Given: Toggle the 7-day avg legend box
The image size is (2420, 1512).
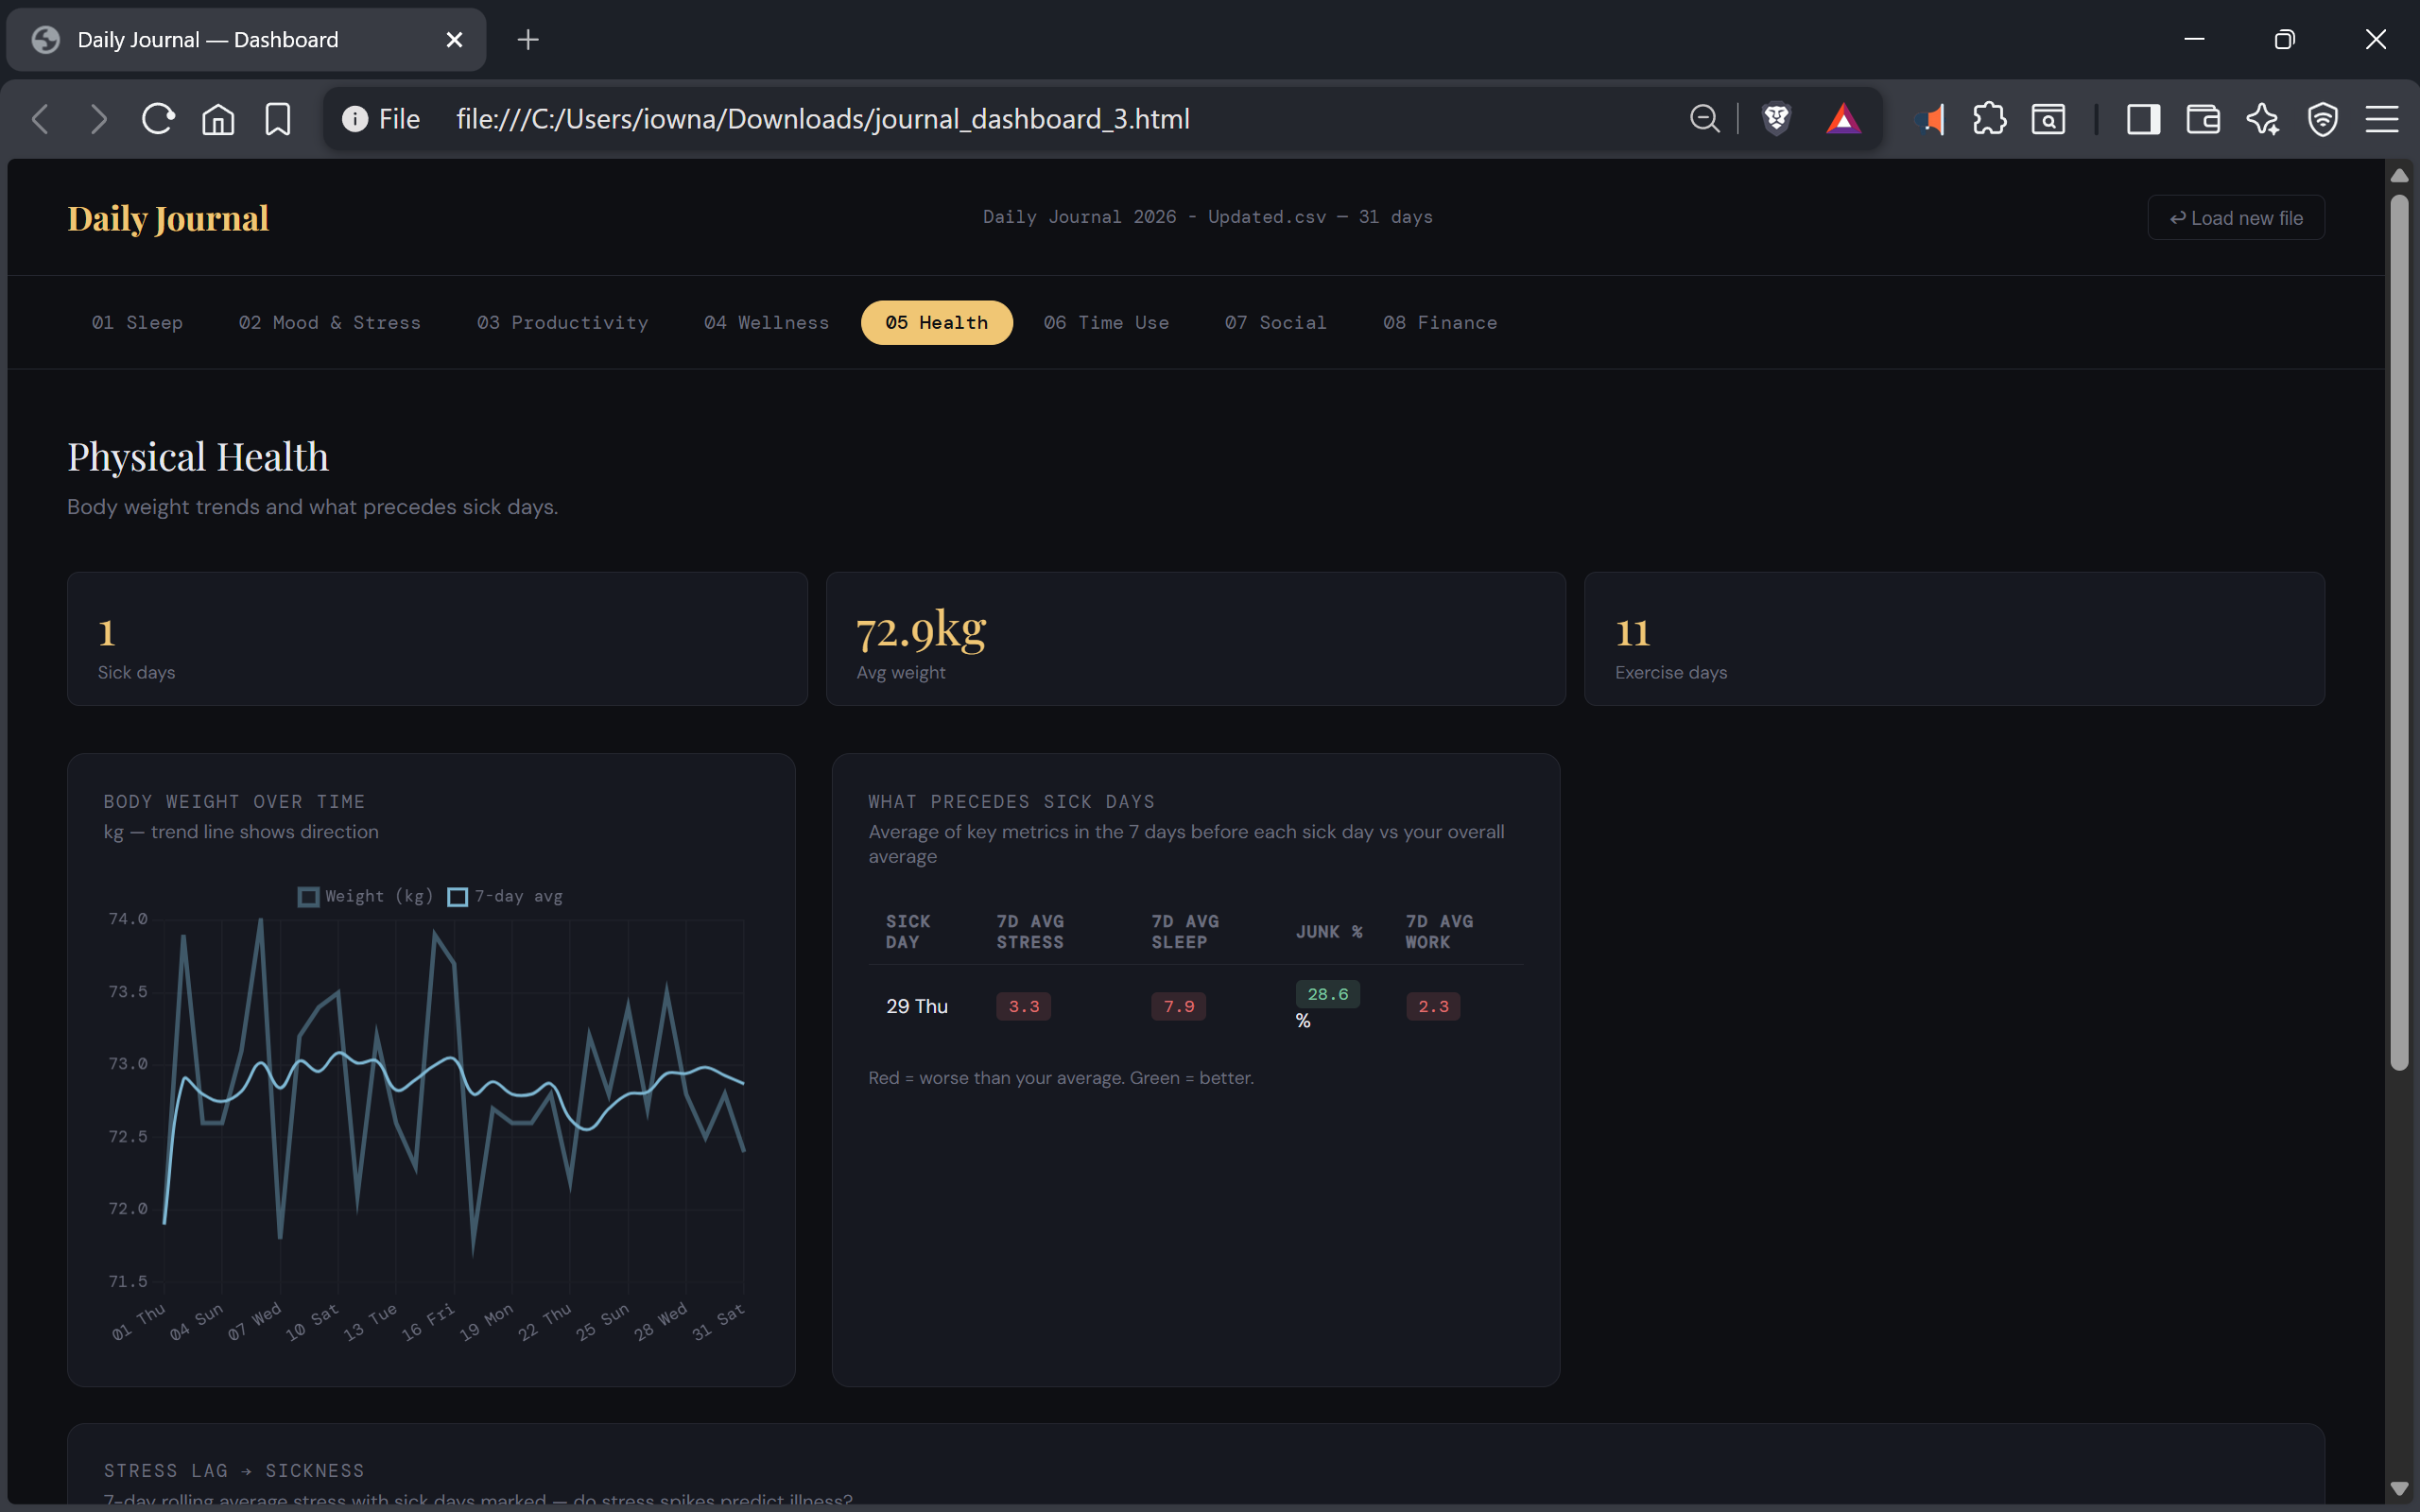Looking at the screenshot, I should coord(457,896).
